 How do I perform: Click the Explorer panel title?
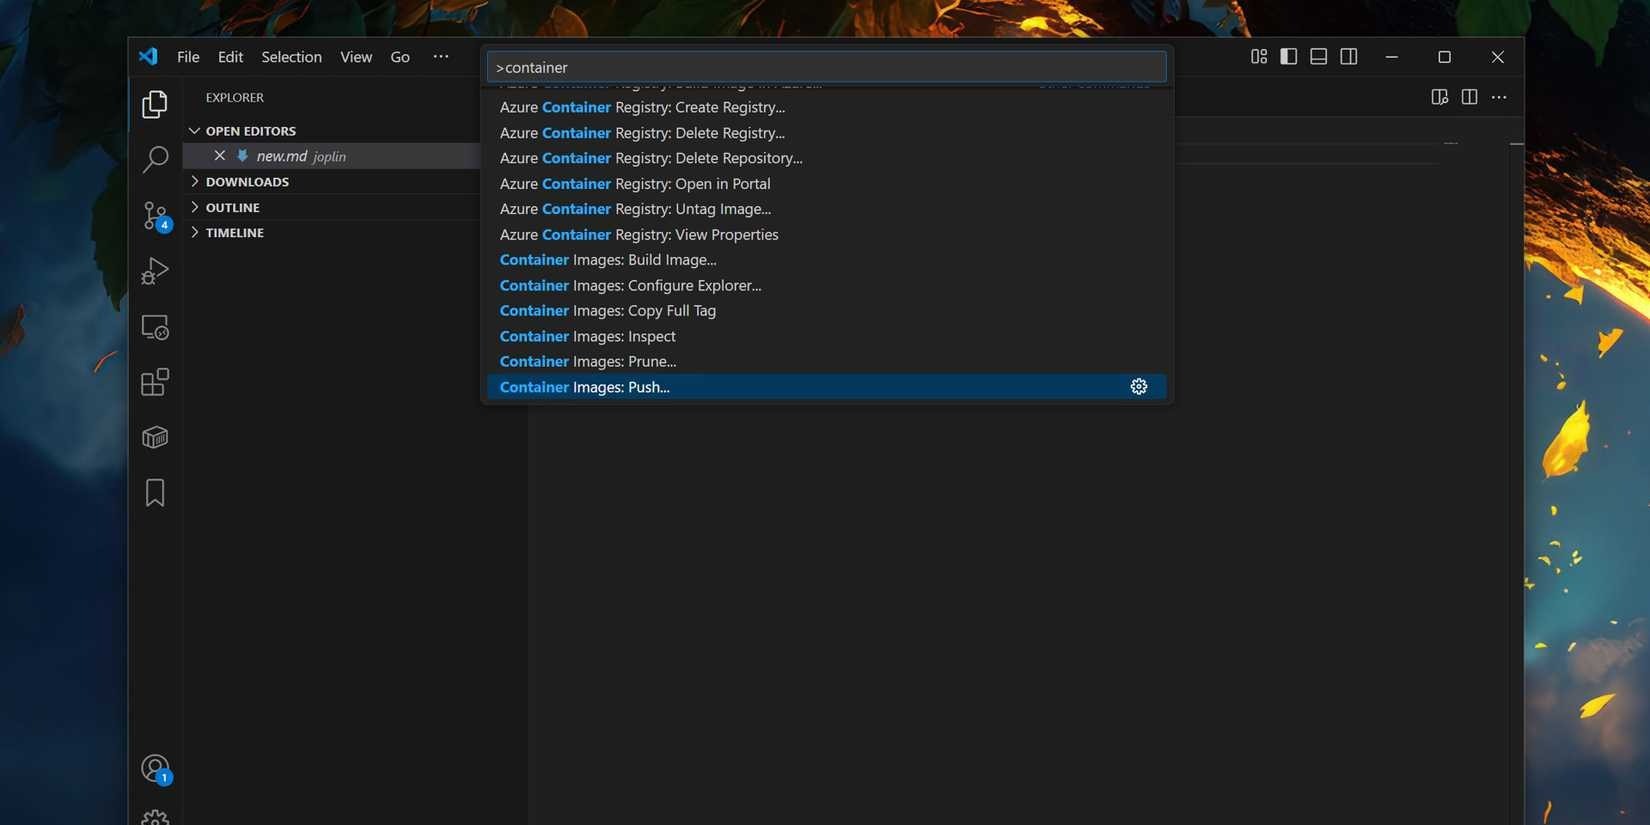[235, 97]
